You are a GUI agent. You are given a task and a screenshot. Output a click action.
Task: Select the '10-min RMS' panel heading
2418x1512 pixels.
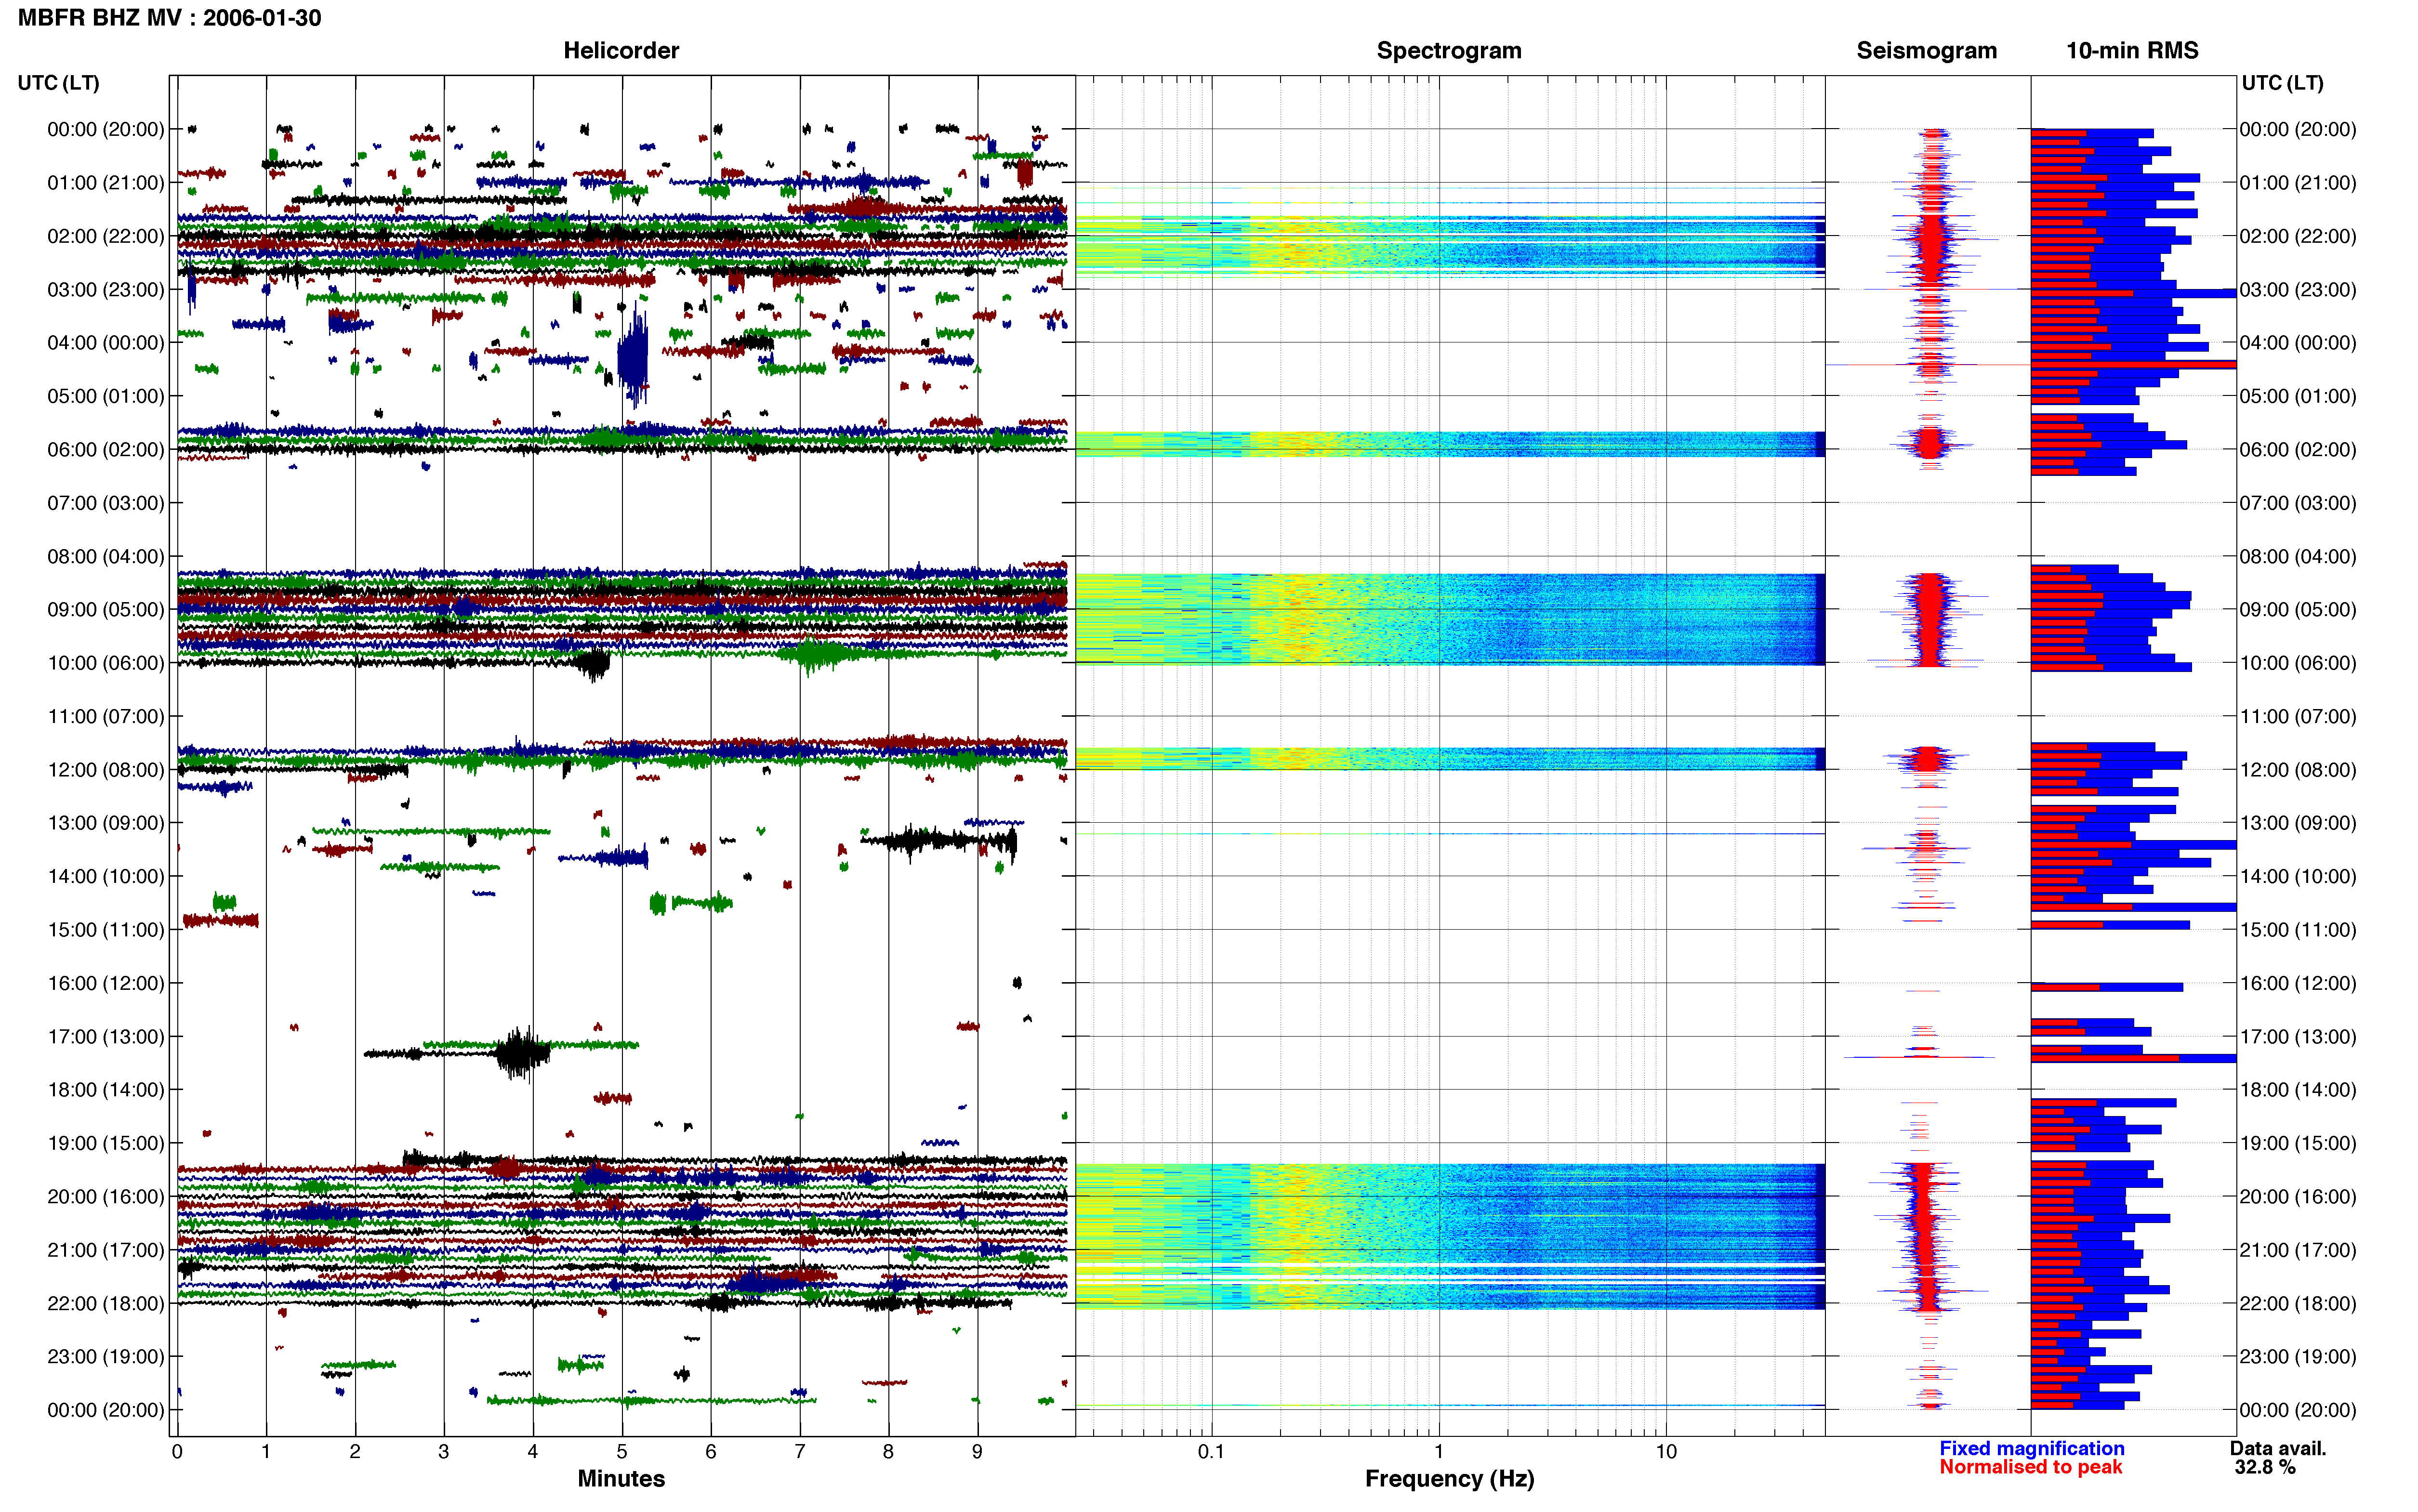(x=2132, y=51)
